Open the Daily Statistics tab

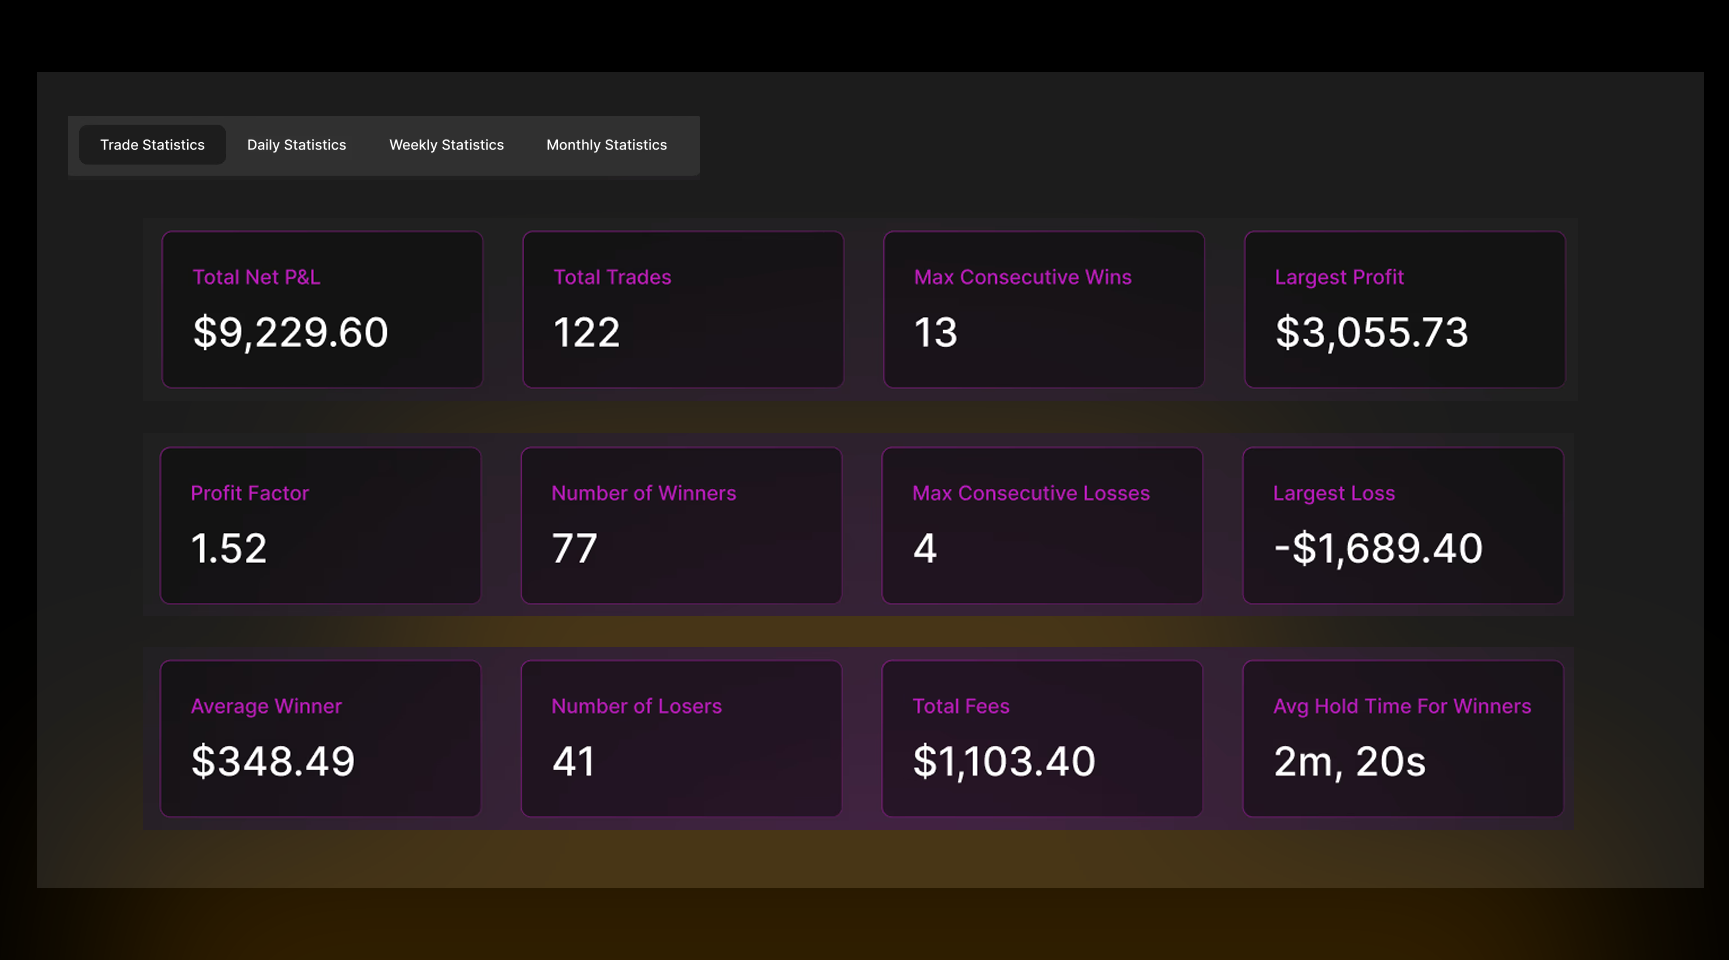click(x=296, y=145)
